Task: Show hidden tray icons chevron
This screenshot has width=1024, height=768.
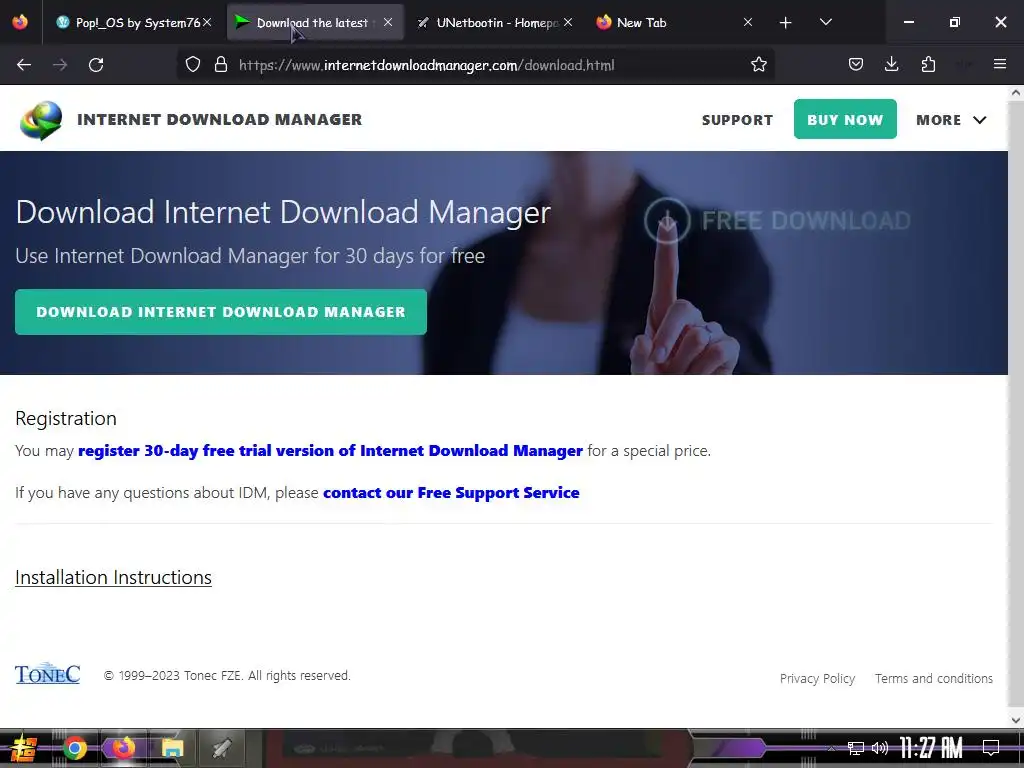Action: click(x=831, y=748)
